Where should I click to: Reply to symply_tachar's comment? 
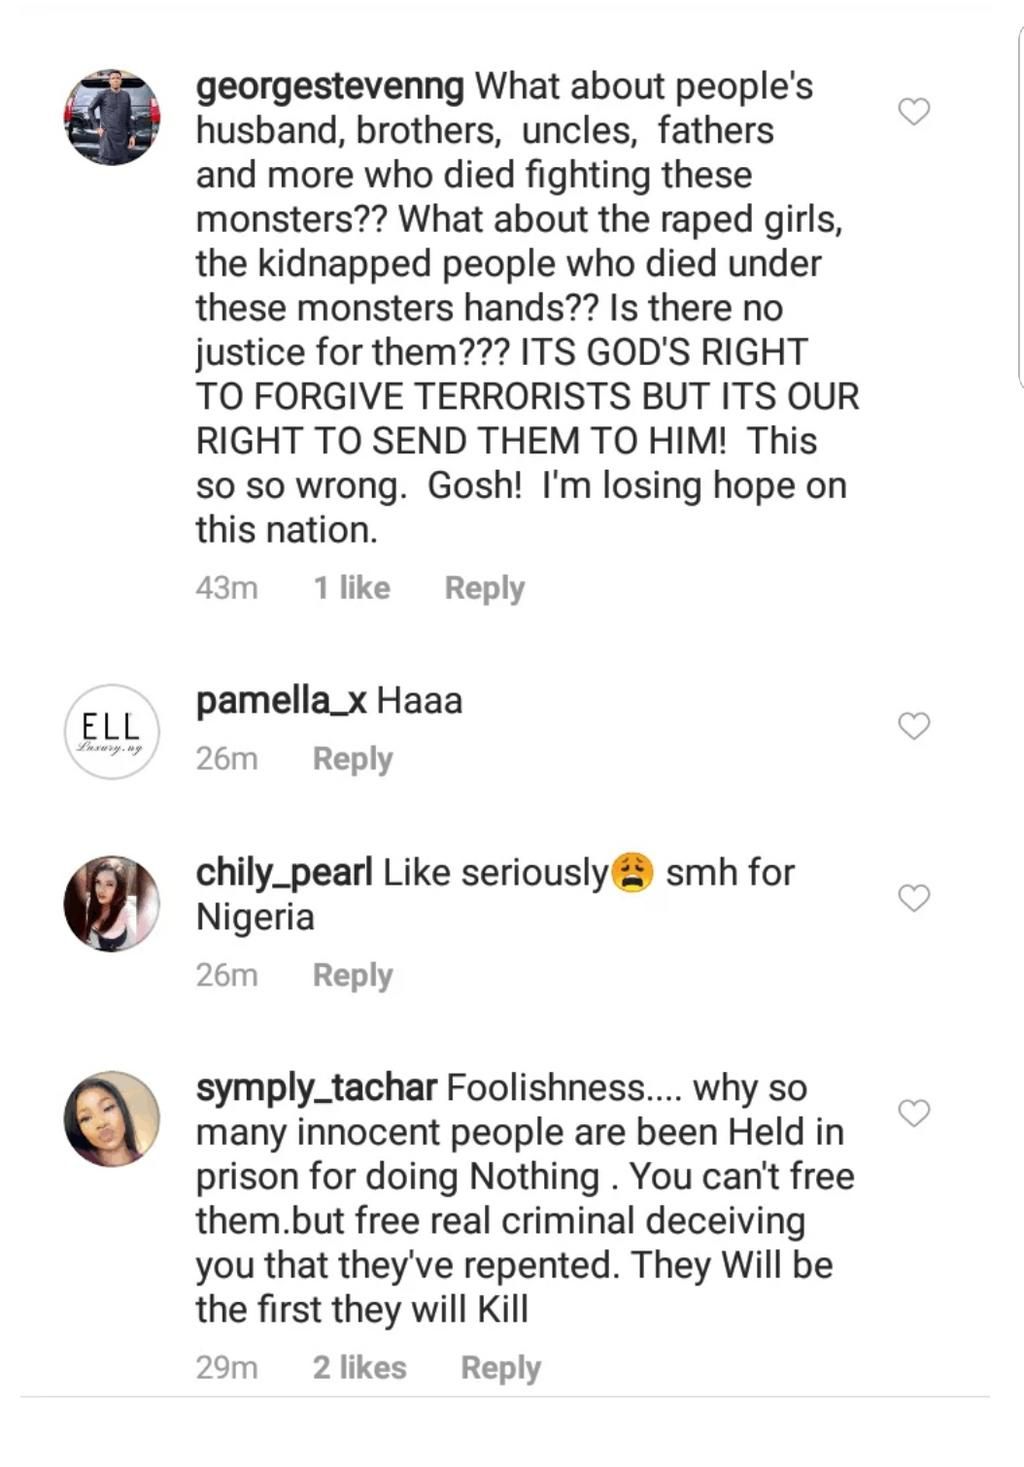point(500,1367)
